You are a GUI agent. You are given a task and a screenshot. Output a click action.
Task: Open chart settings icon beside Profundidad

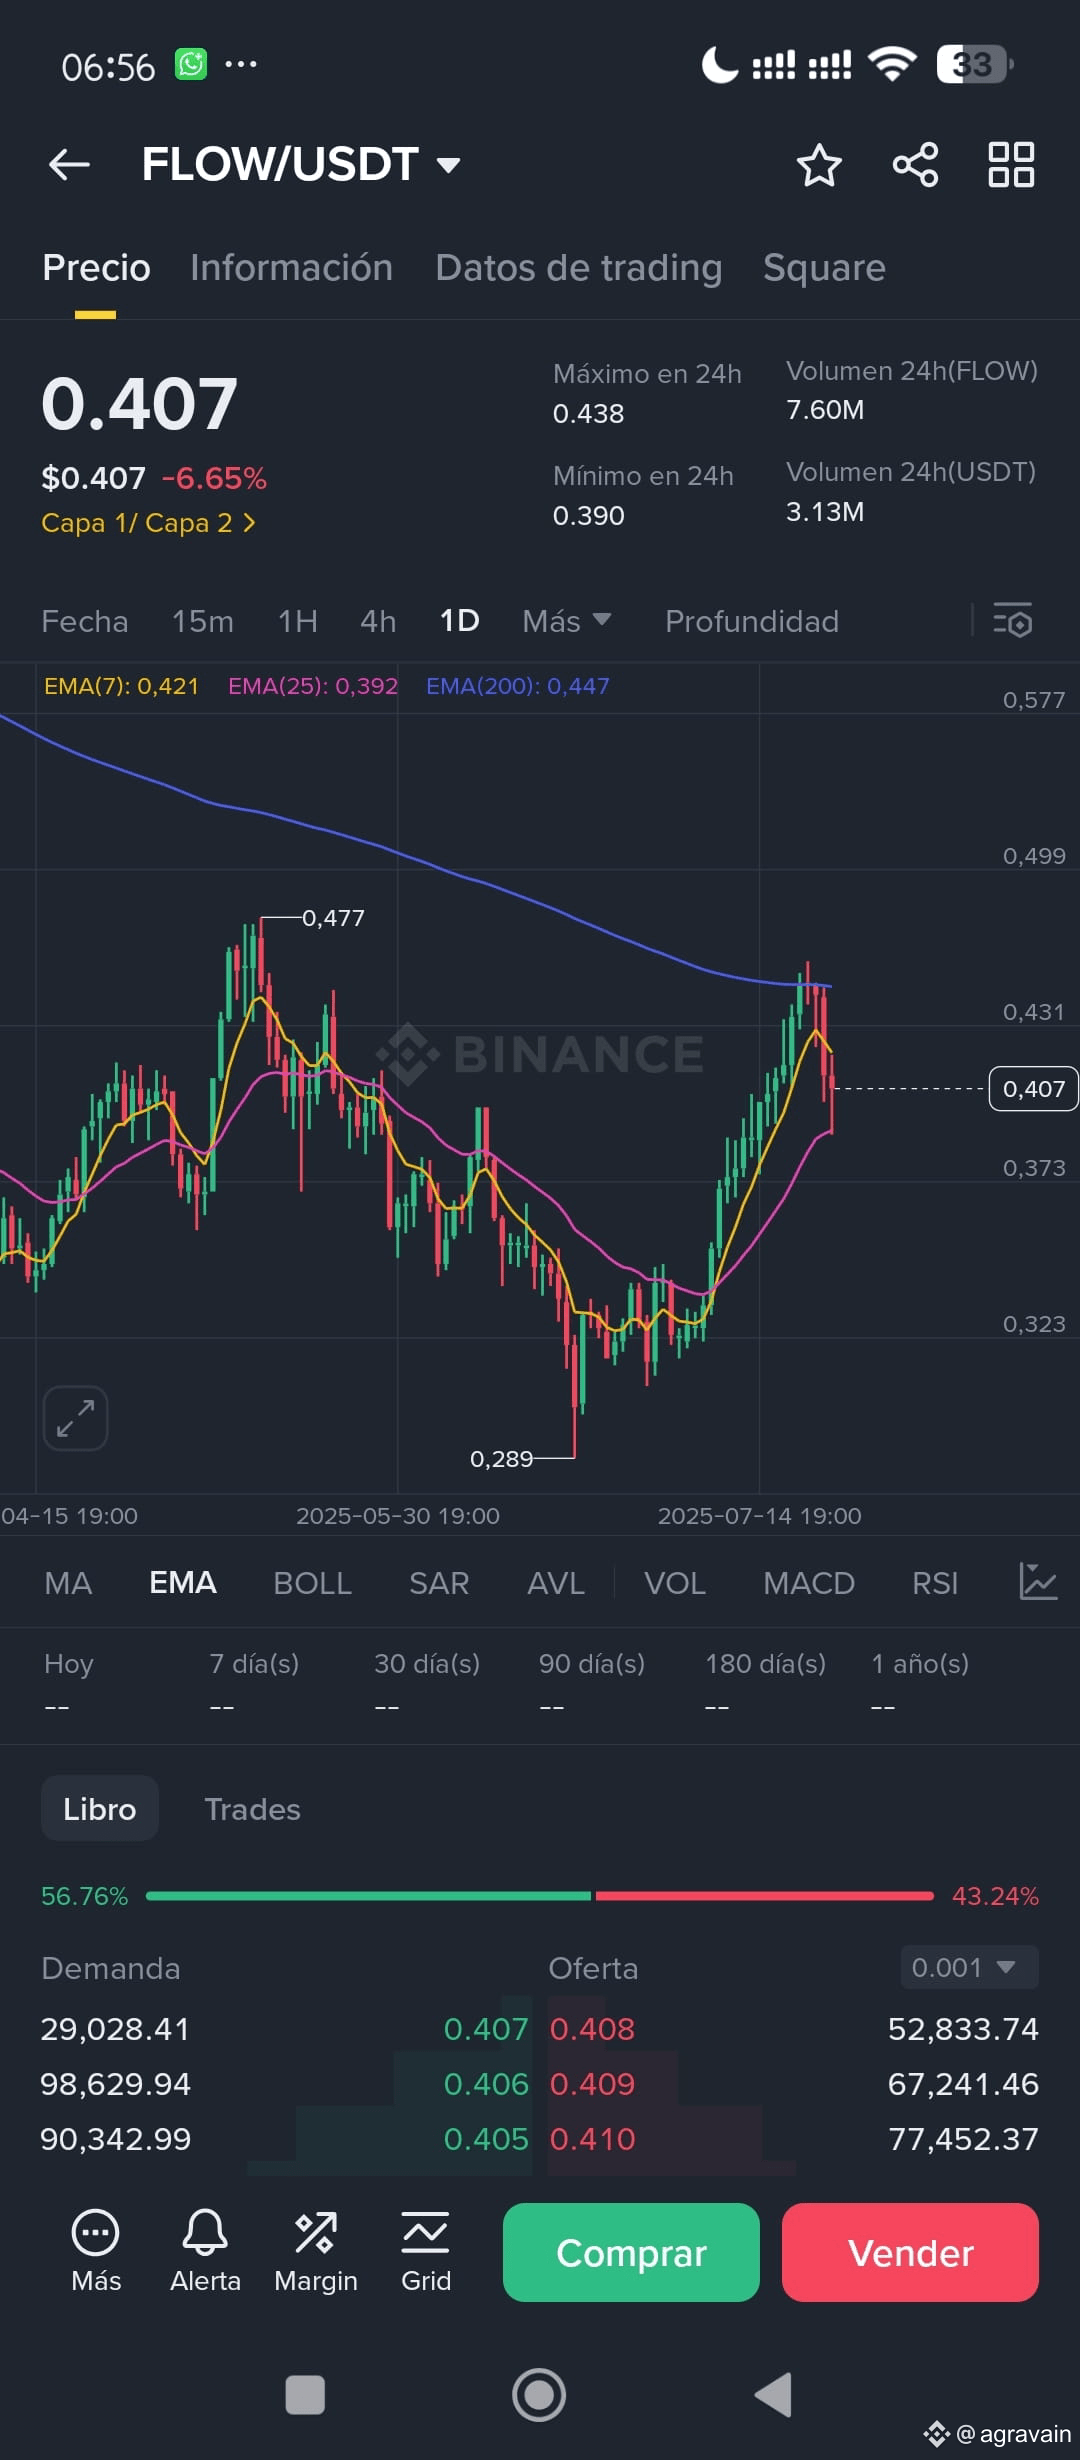[x=1012, y=621]
